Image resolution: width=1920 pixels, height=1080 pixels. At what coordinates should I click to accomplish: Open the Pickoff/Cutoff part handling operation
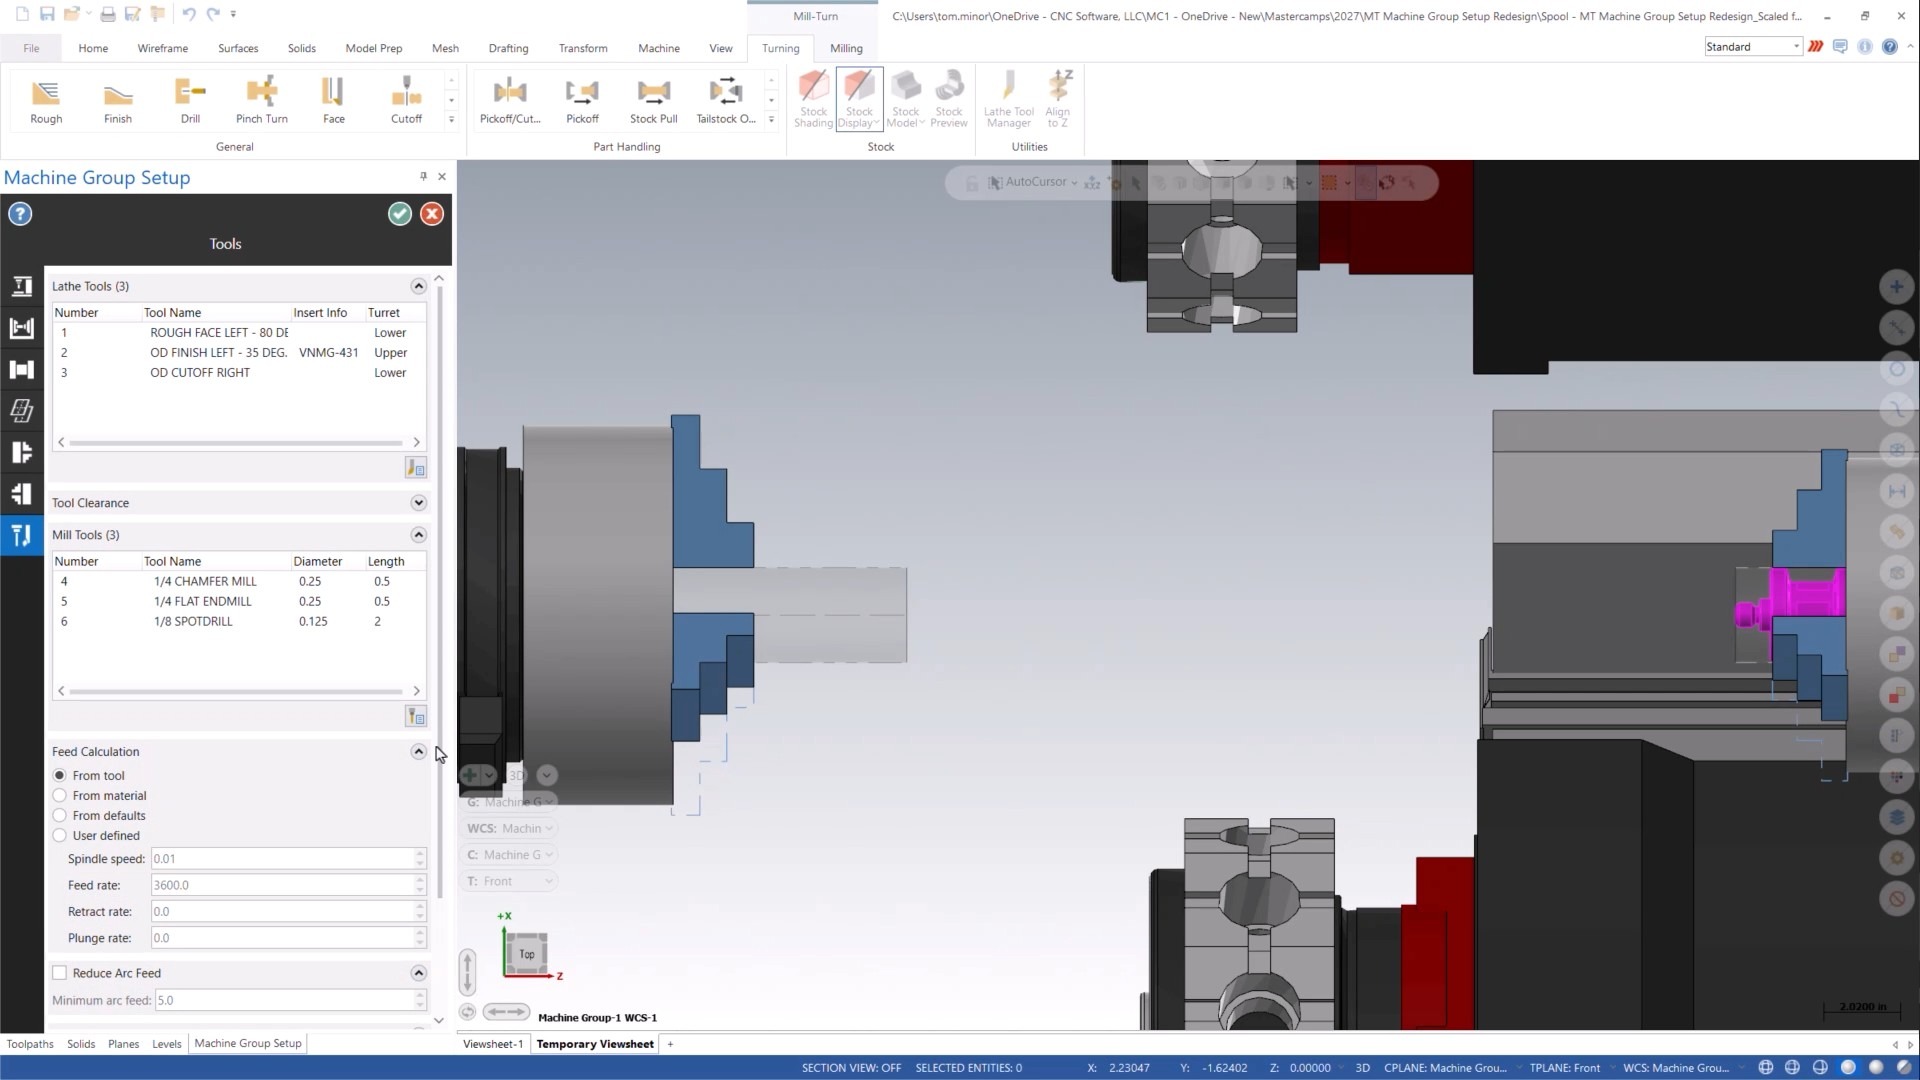(x=510, y=101)
